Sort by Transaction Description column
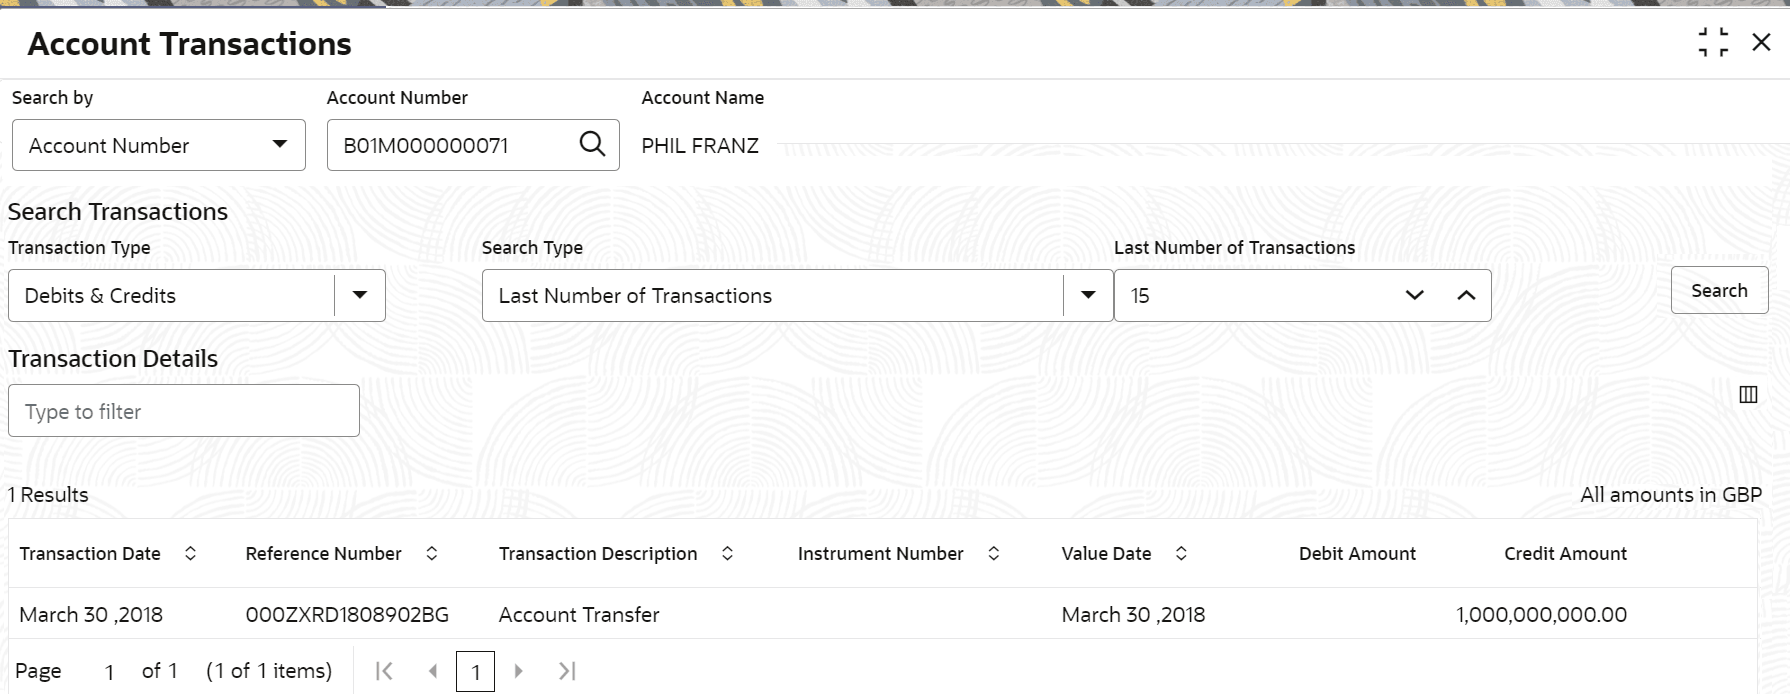 point(728,554)
